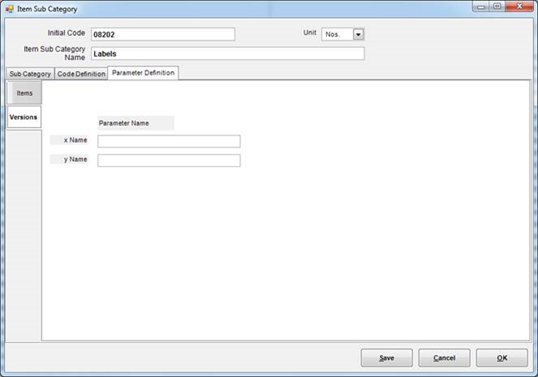Click the x Name input field
Screen dimensions: 538x377
[169, 141]
